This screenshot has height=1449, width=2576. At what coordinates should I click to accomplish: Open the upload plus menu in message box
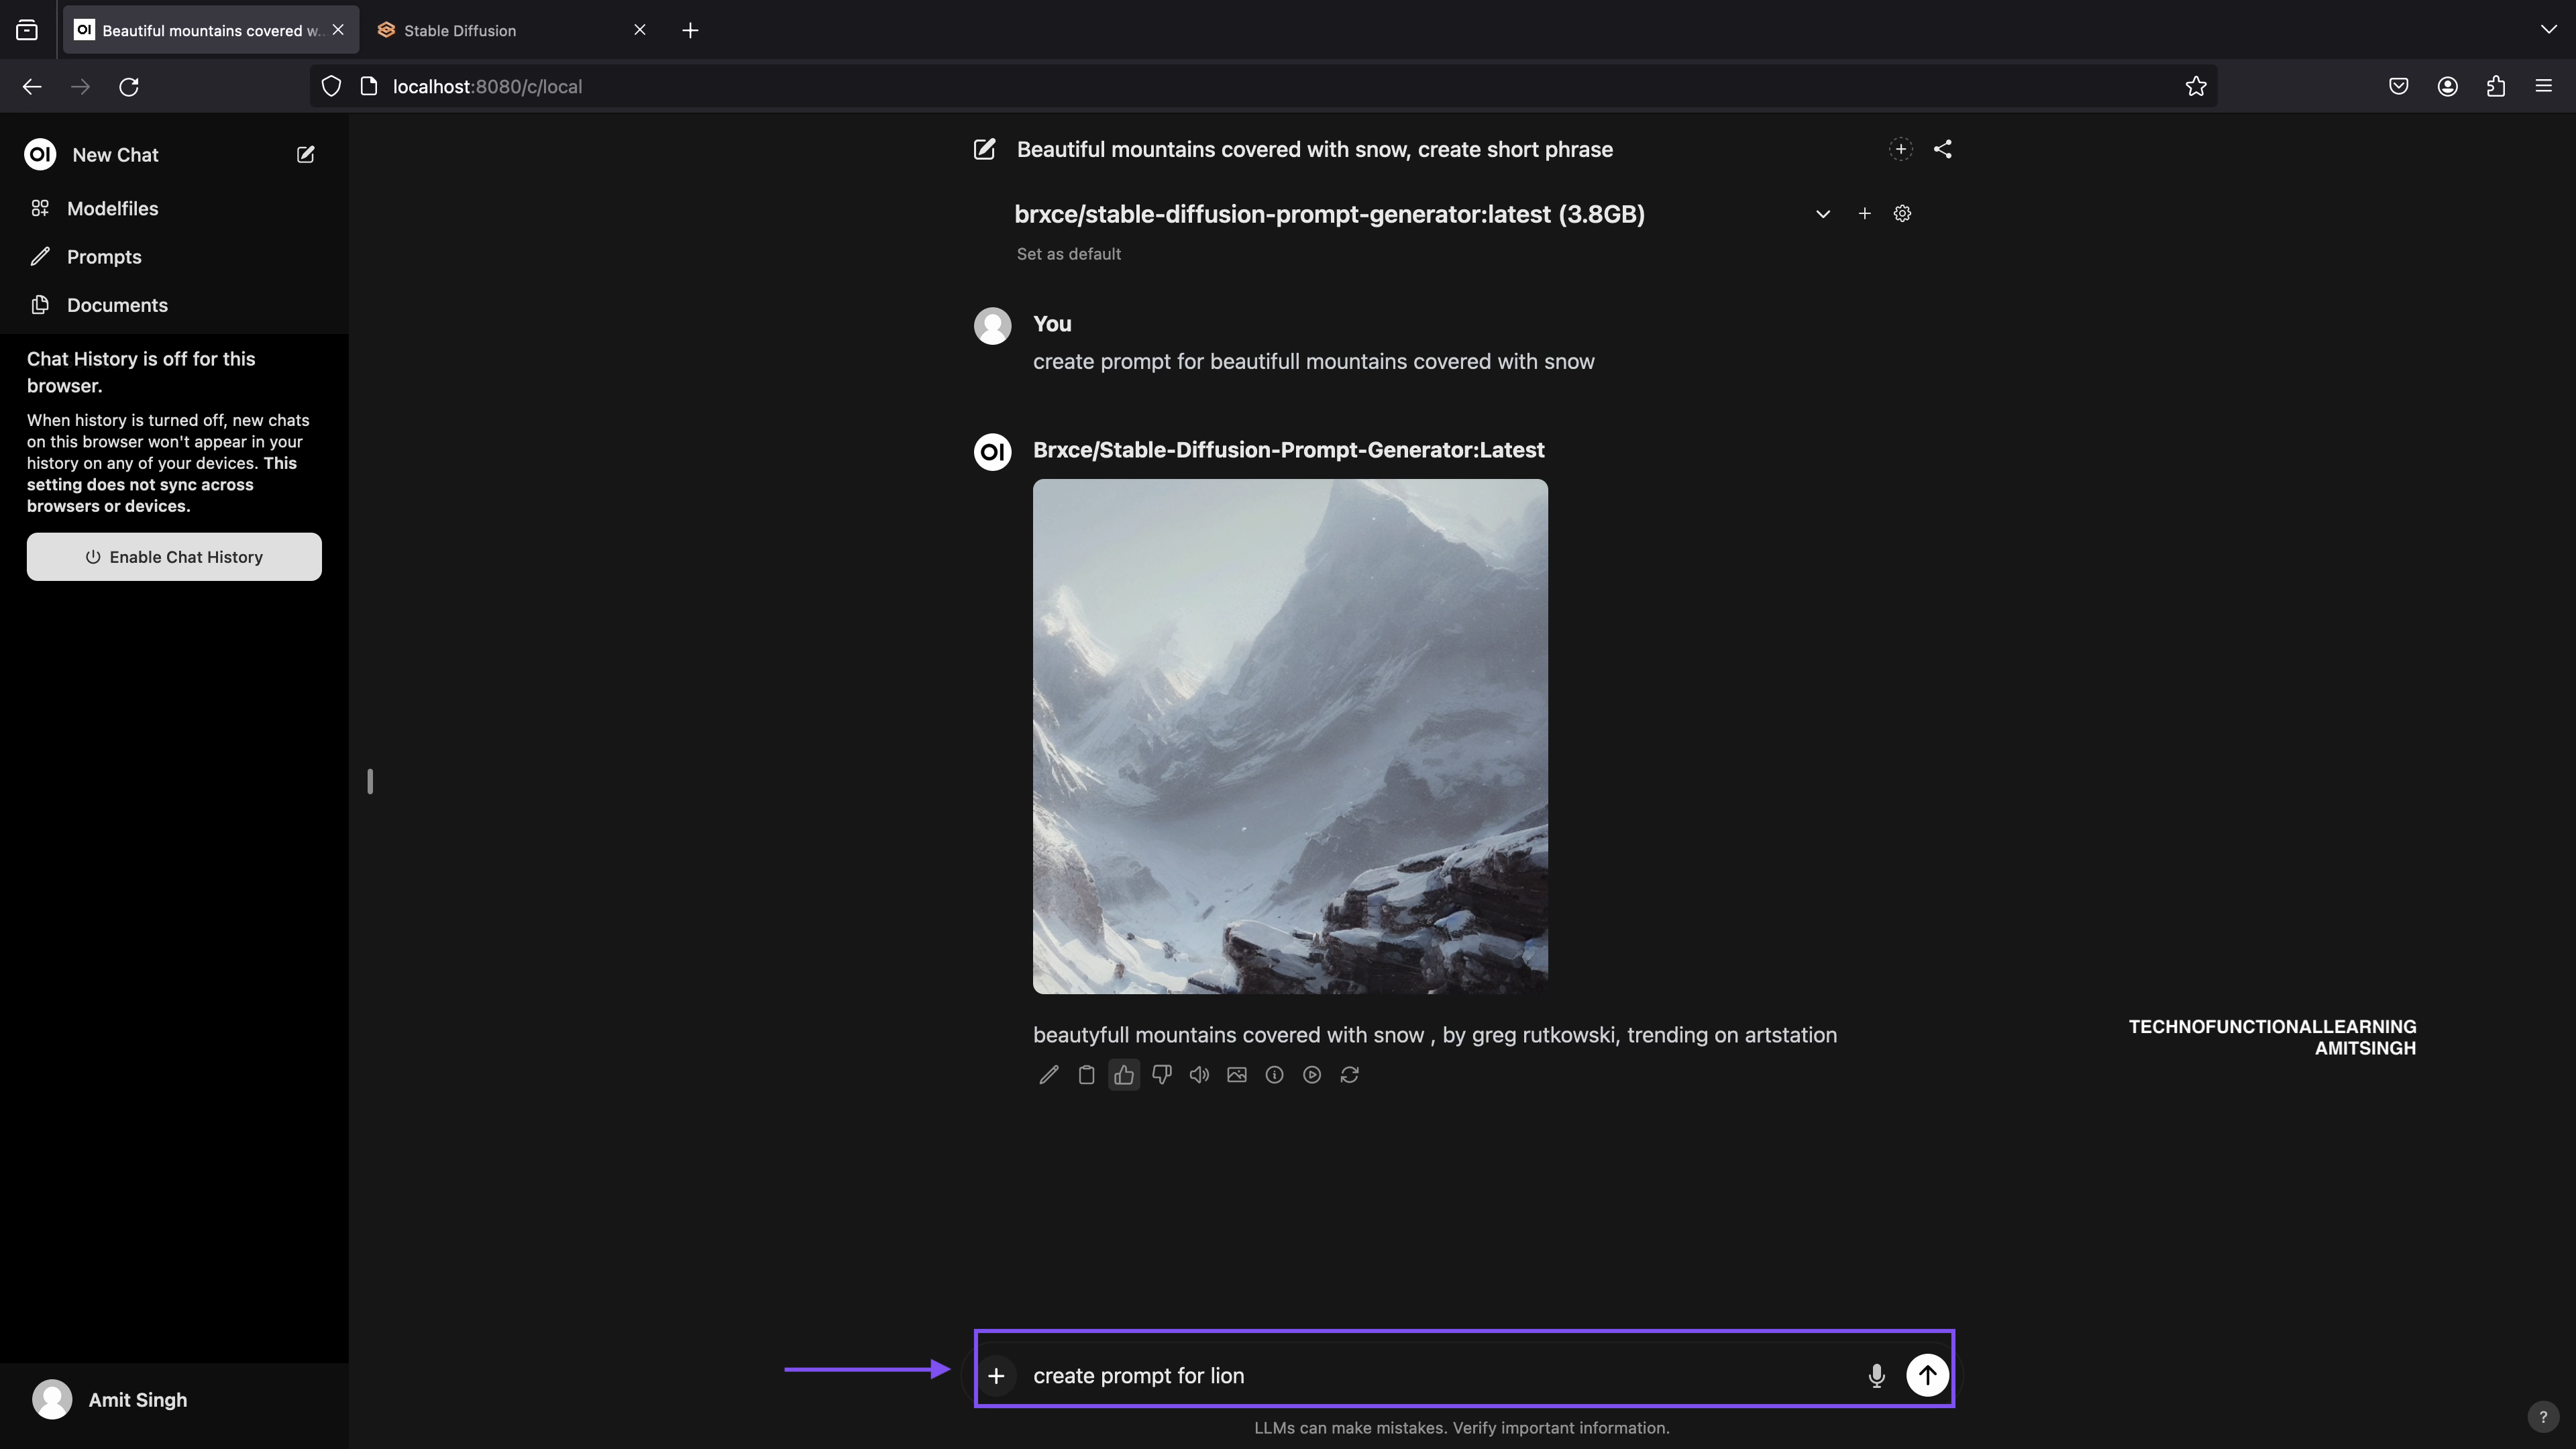pyautogui.click(x=996, y=1376)
